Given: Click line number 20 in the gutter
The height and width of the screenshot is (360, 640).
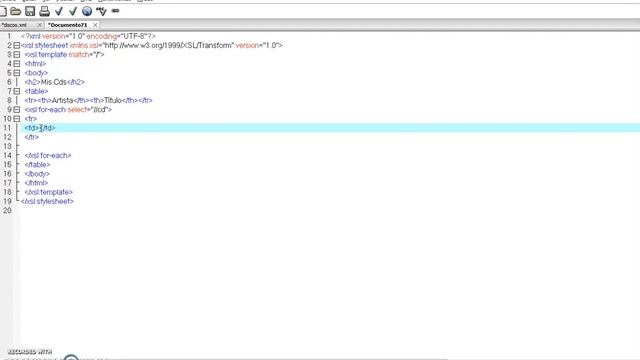Looking at the screenshot, I should pos(7,211).
